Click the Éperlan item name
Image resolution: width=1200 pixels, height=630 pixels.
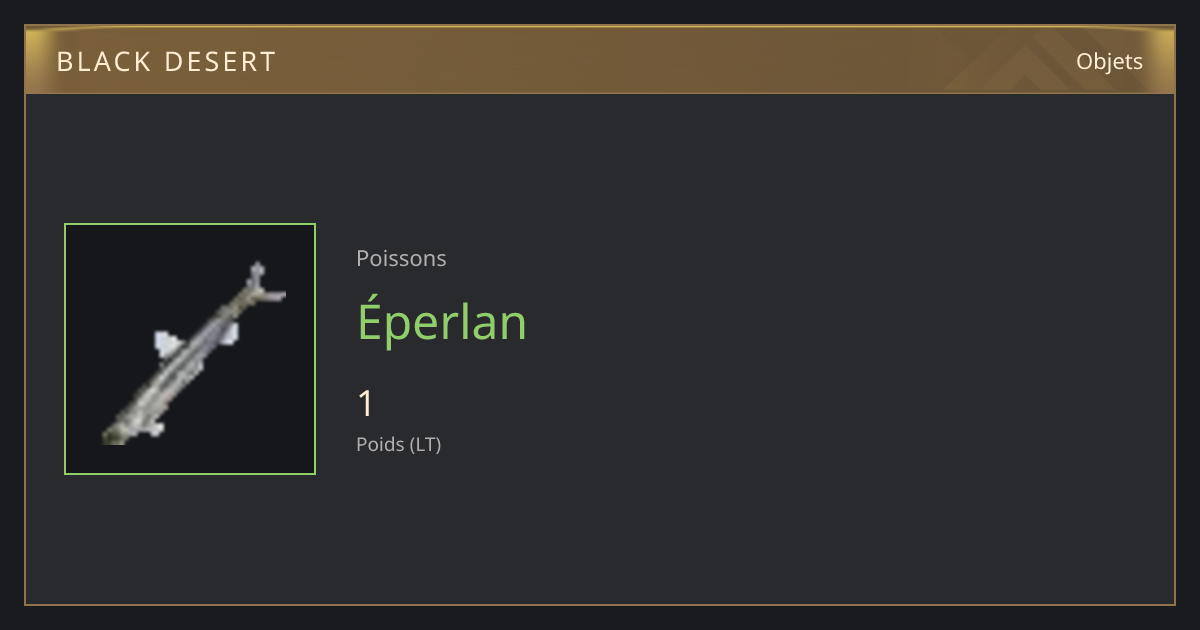pos(442,320)
